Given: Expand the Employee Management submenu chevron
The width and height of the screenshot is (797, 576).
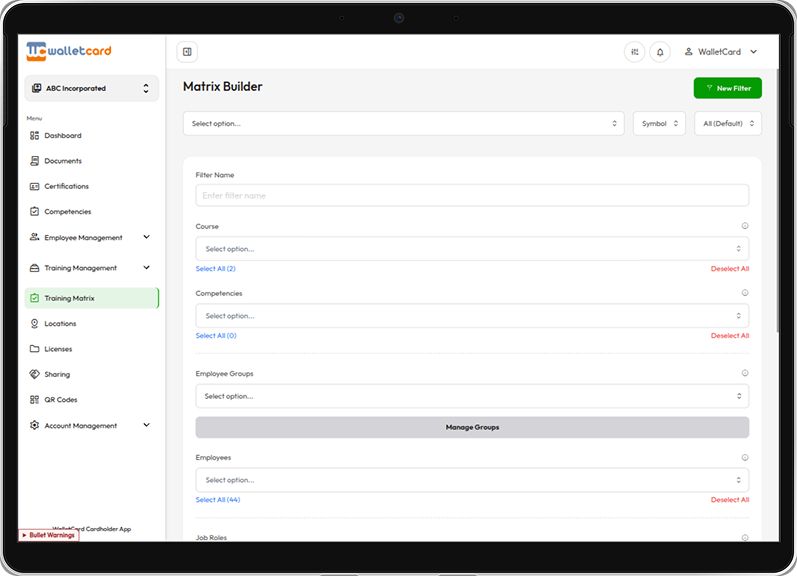Looking at the screenshot, I should [x=146, y=237].
